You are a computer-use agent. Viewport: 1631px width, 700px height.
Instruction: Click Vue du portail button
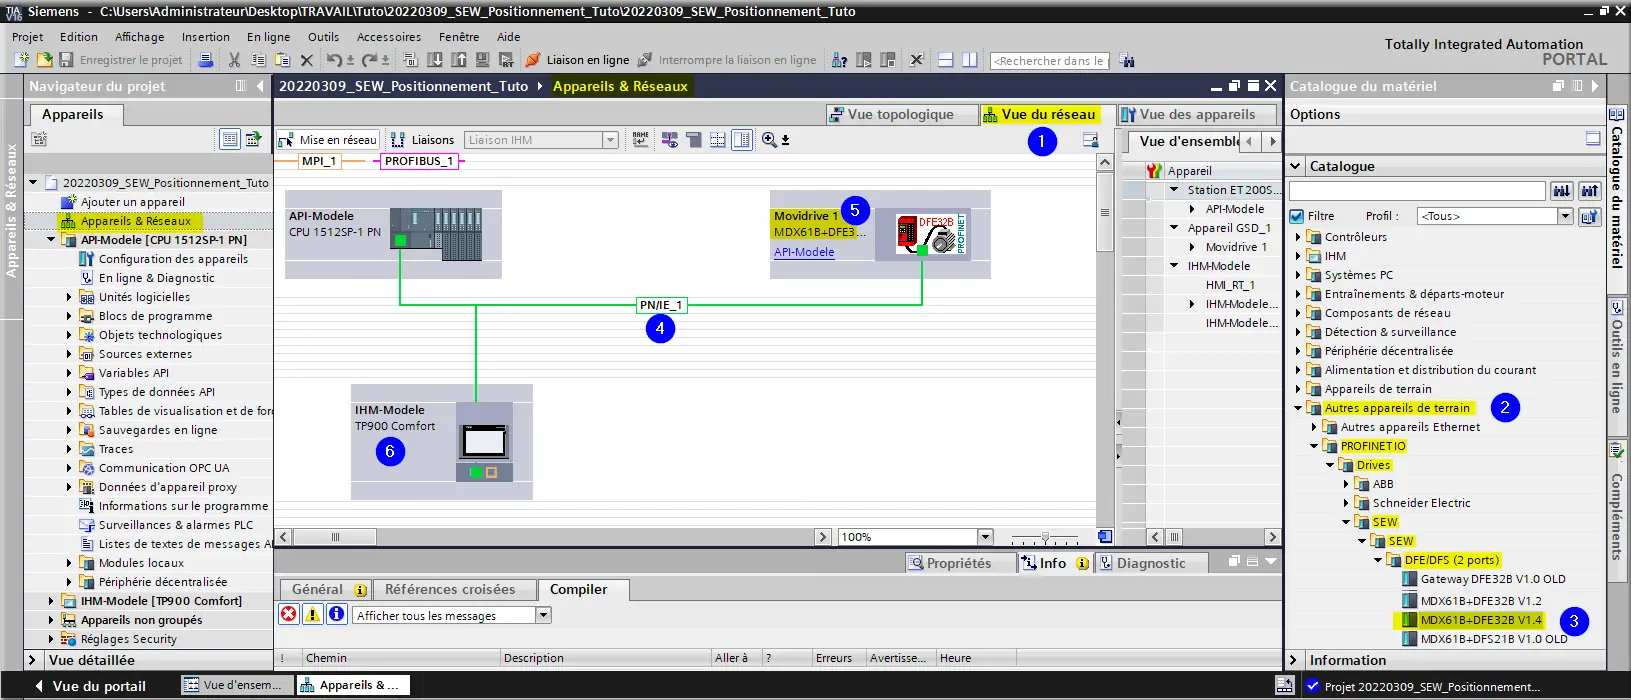pos(89,686)
